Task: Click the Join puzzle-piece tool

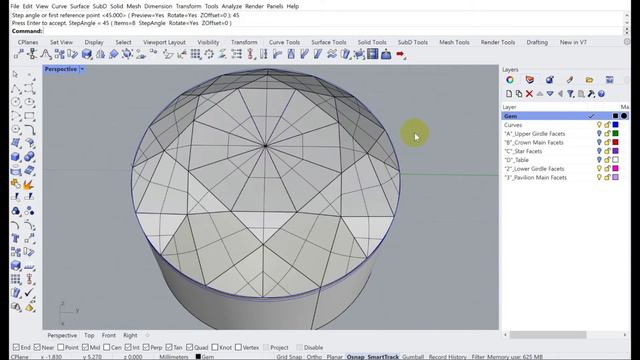Action: coord(16,184)
